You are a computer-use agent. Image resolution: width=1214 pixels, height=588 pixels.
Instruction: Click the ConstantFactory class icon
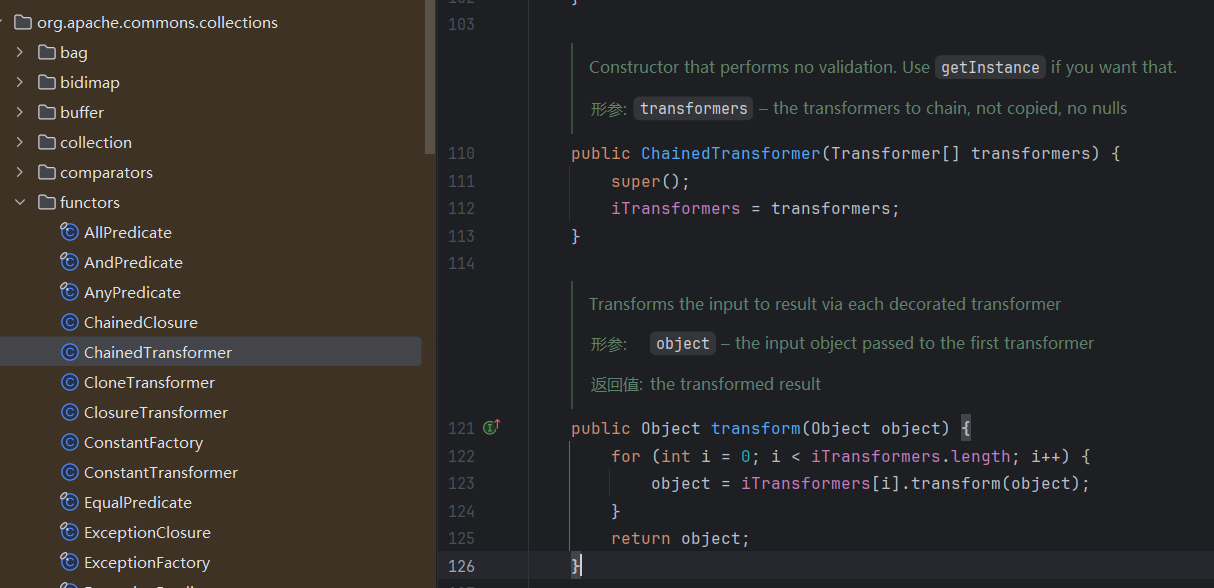point(70,443)
